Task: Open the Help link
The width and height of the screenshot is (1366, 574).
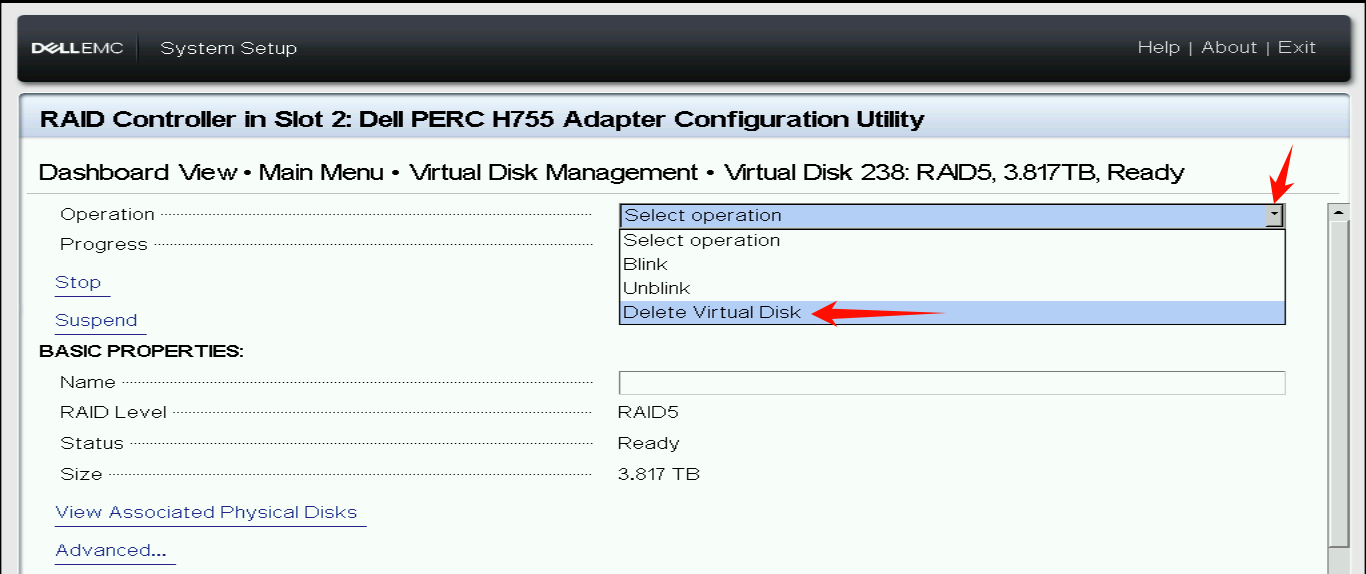Action: [1158, 47]
